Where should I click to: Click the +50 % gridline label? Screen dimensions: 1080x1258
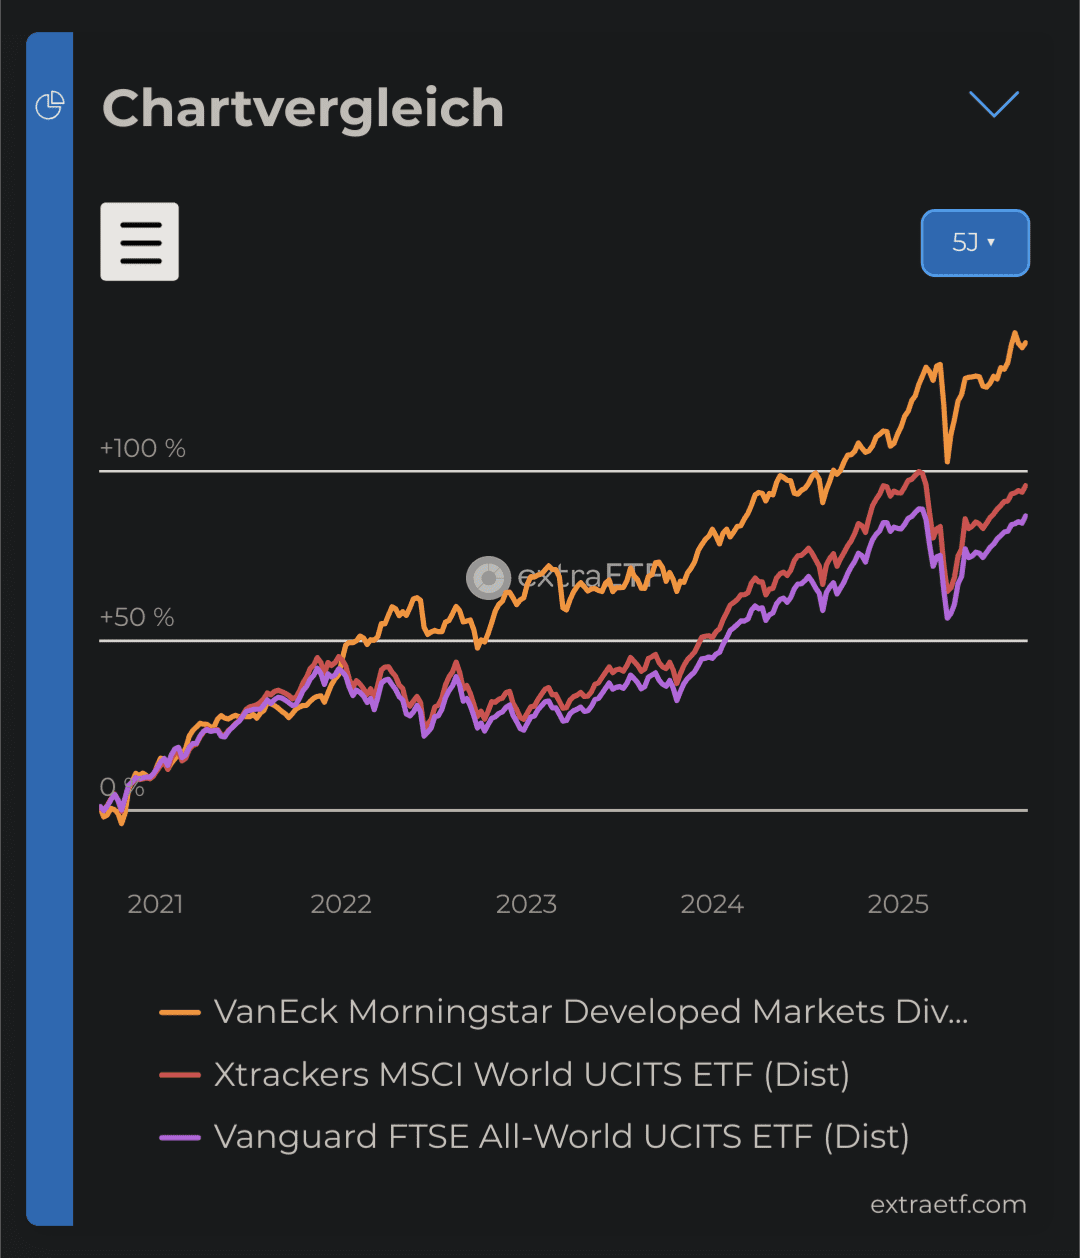[x=137, y=618]
